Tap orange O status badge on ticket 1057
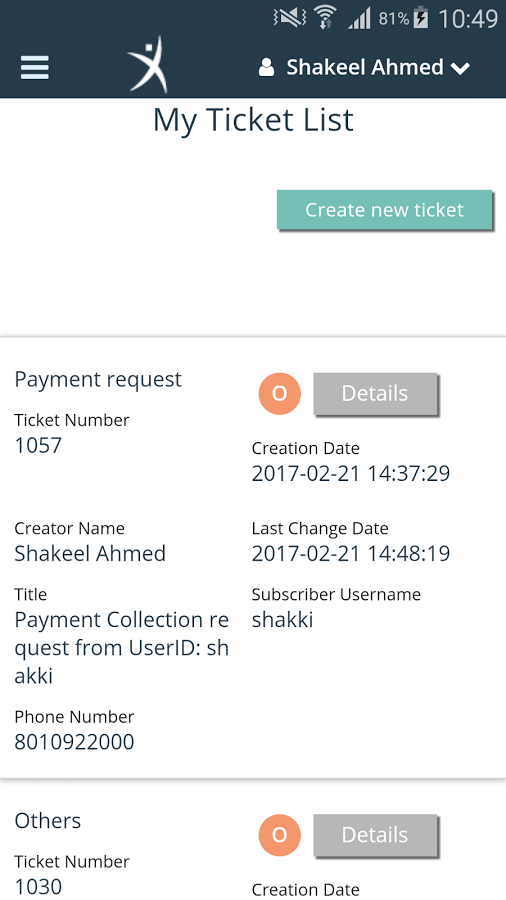Image resolution: width=506 pixels, height=900 pixels. 279,393
